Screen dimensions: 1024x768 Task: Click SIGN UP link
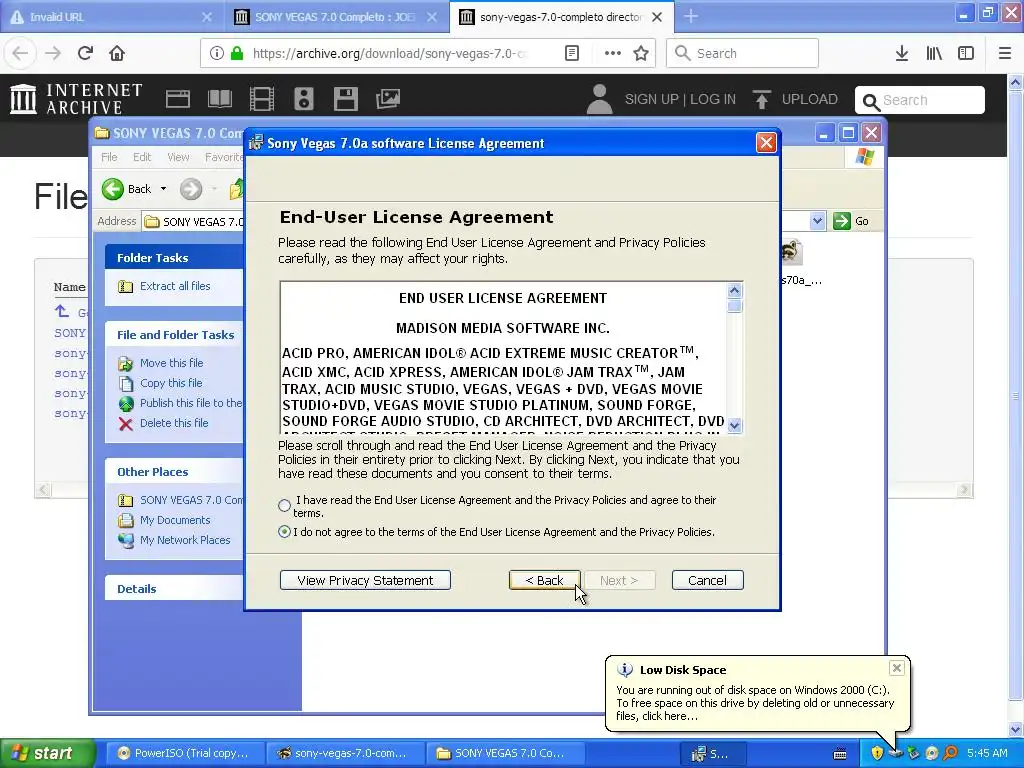click(x=651, y=99)
